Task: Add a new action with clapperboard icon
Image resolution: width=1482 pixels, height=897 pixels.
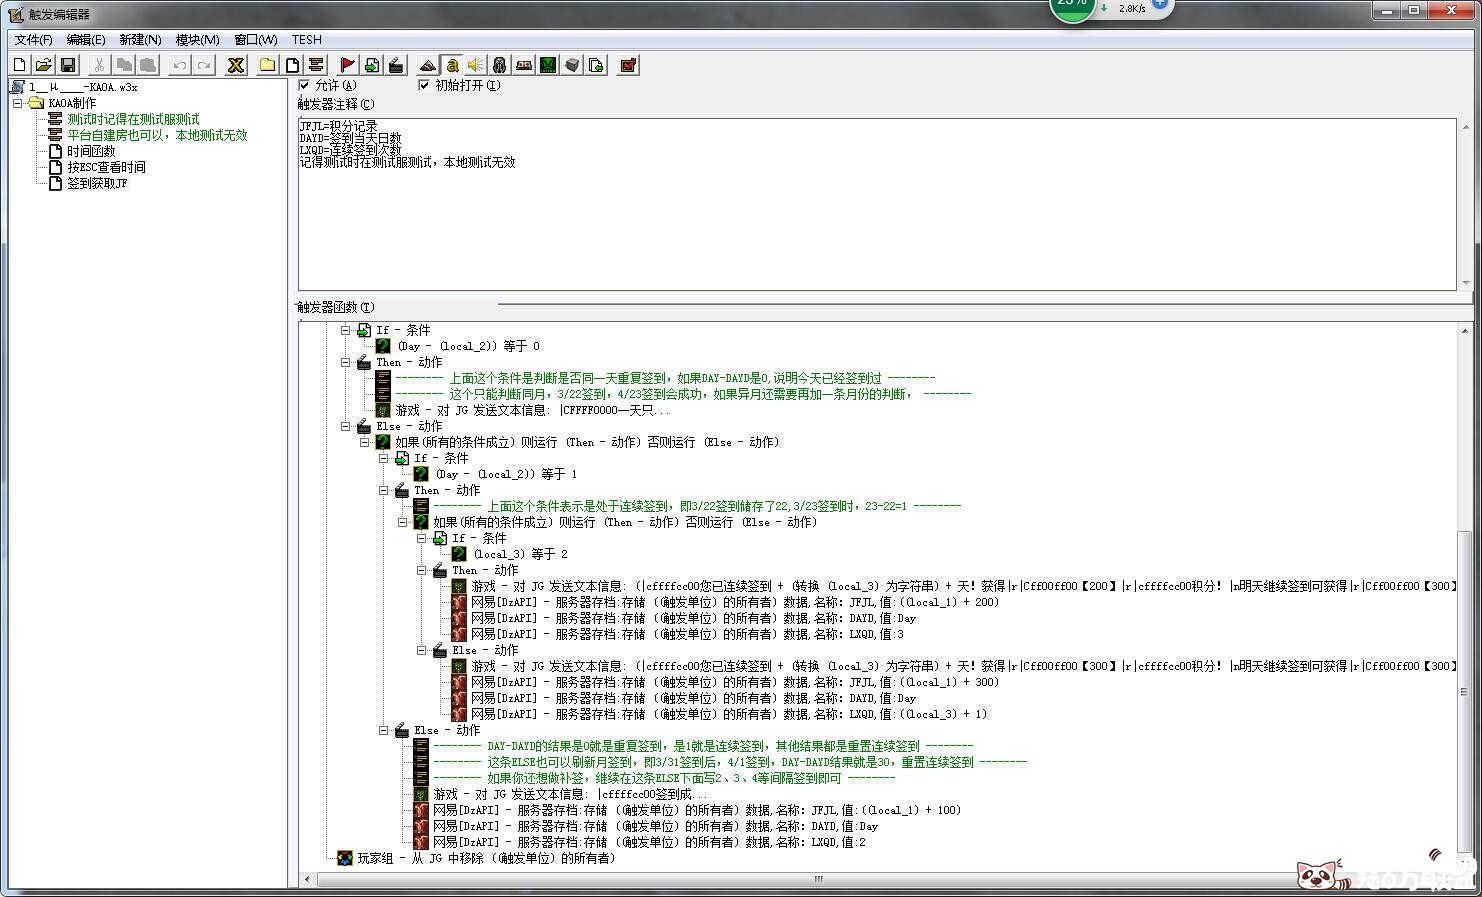Action: (396, 65)
